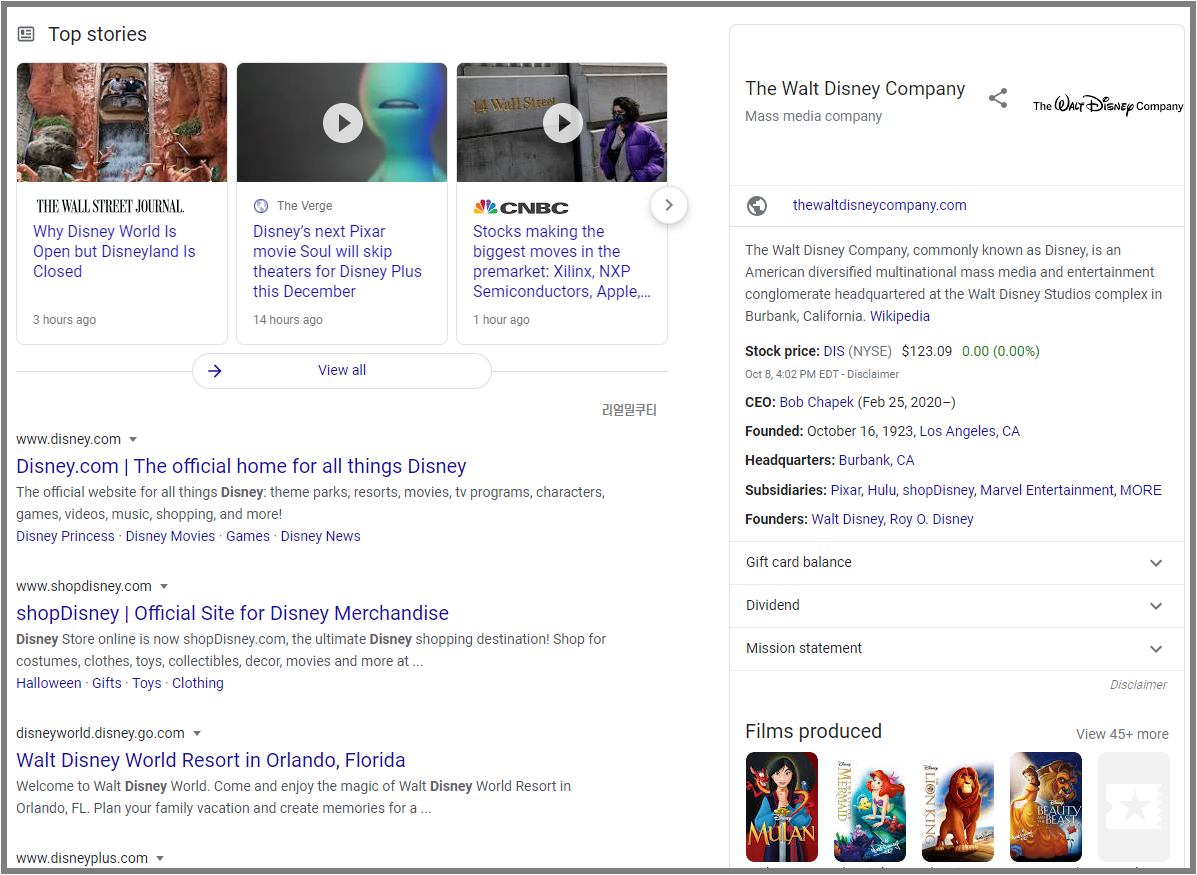The image size is (1197, 875).
Task: Click Disney News sitelink
Action: 321,536
